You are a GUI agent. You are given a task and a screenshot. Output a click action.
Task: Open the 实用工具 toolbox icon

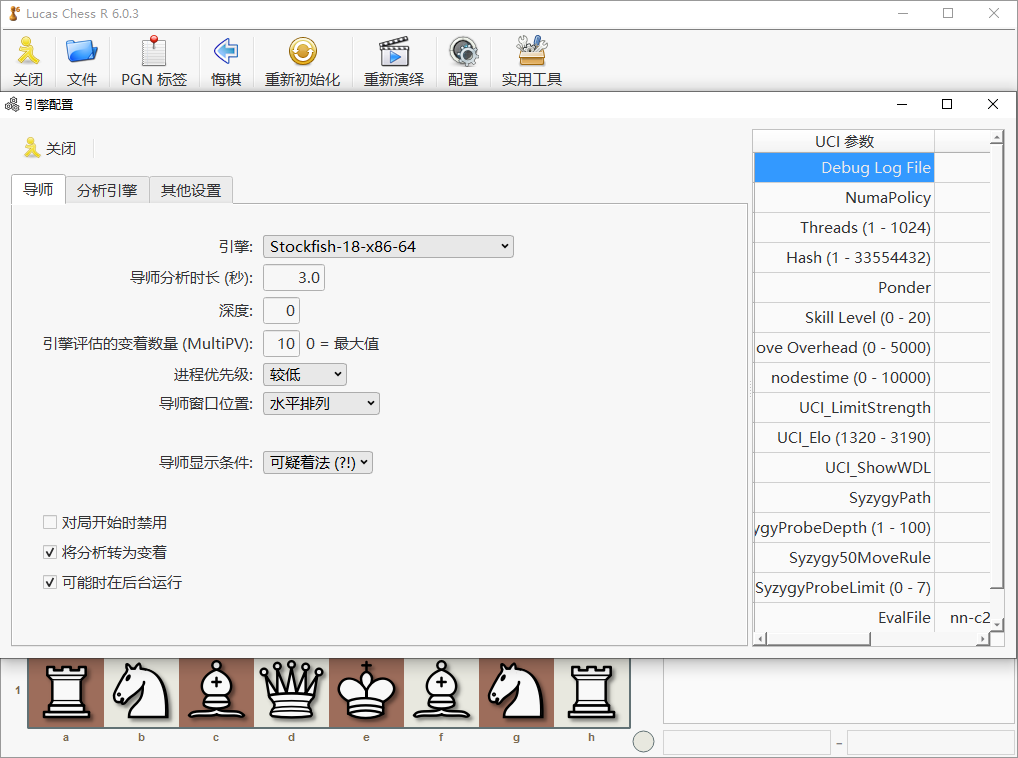pyautogui.click(x=532, y=52)
